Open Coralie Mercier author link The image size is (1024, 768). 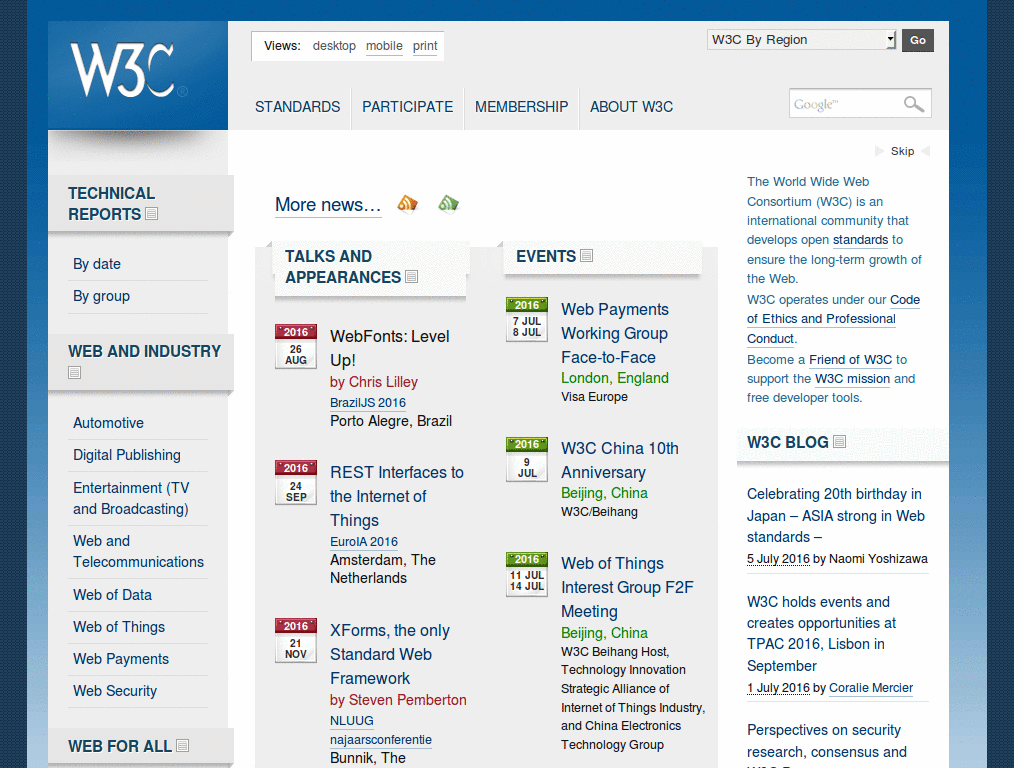(x=871, y=688)
